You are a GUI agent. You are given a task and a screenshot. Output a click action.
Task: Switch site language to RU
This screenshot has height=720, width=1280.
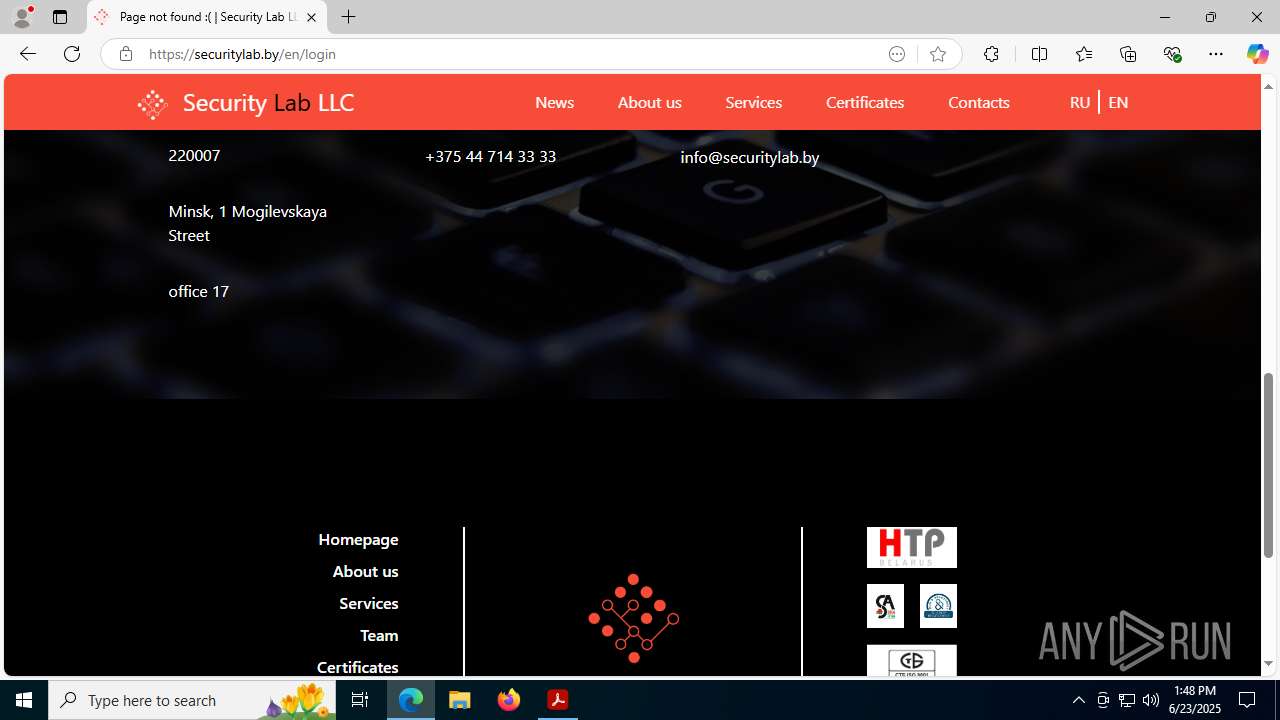(x=1079, y=102)
